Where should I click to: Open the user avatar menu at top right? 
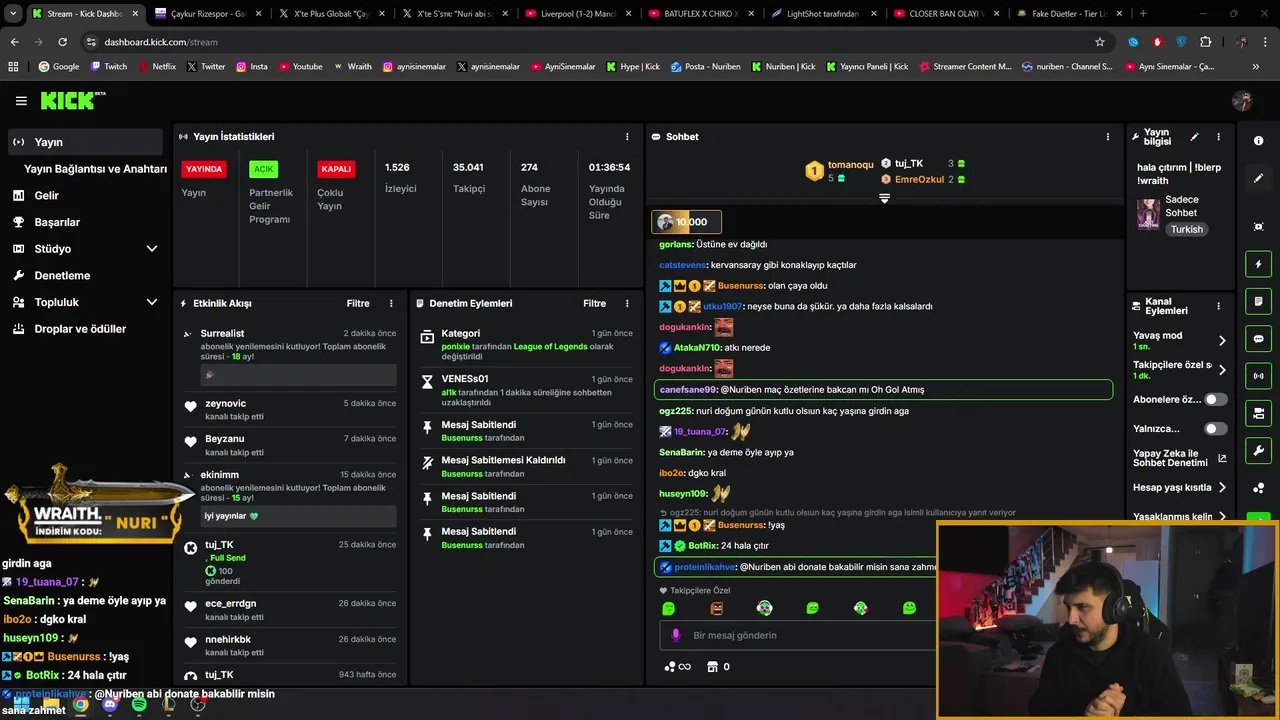coord(1242,101)
